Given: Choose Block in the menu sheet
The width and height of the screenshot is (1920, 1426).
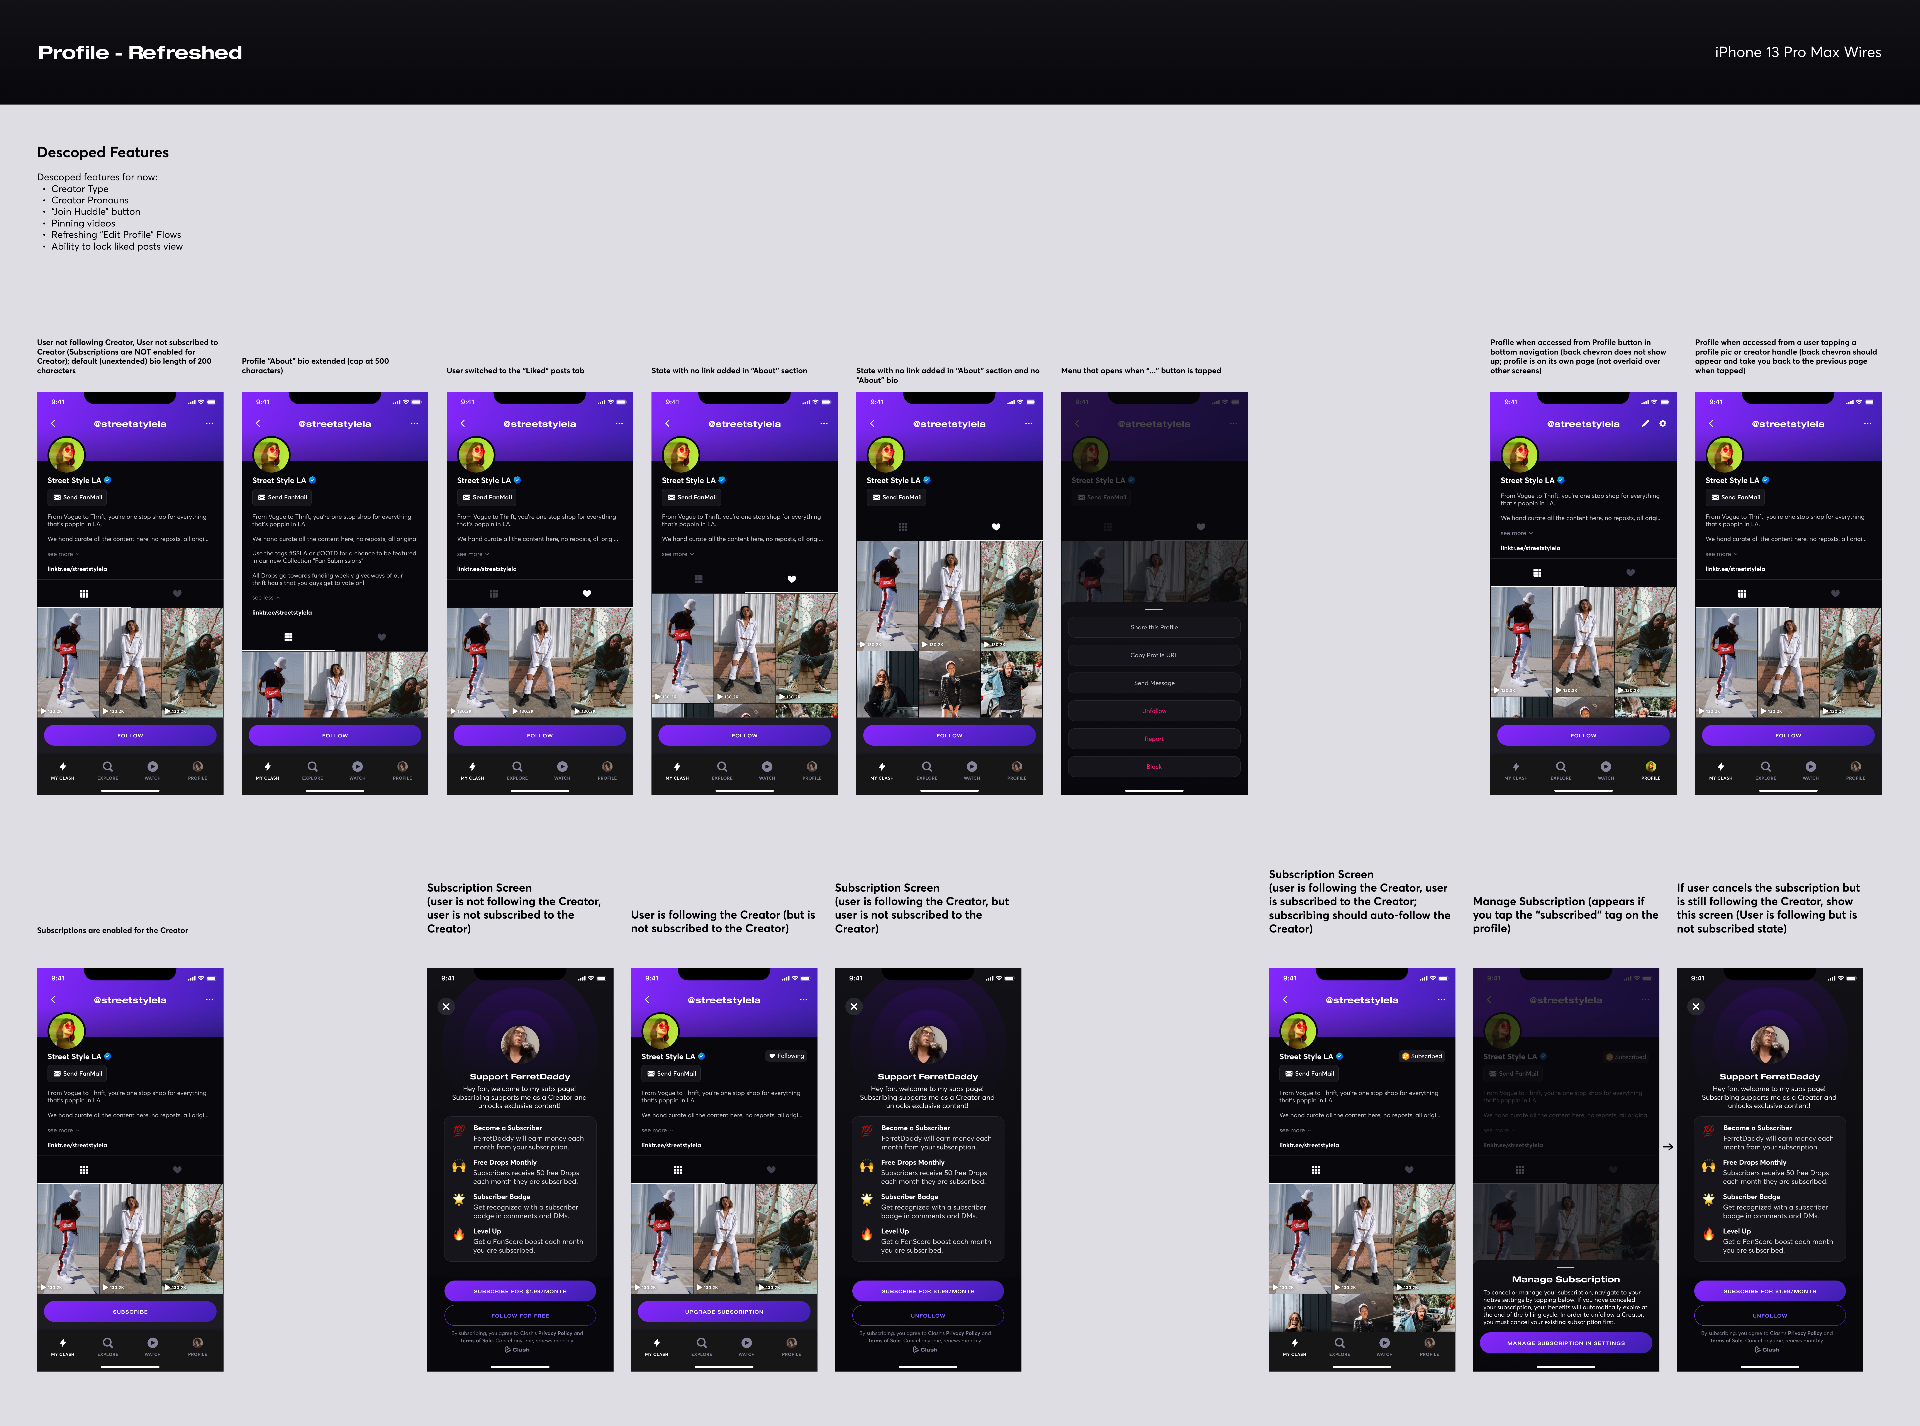Looking at the screenshot, I should pos(1154,767).
